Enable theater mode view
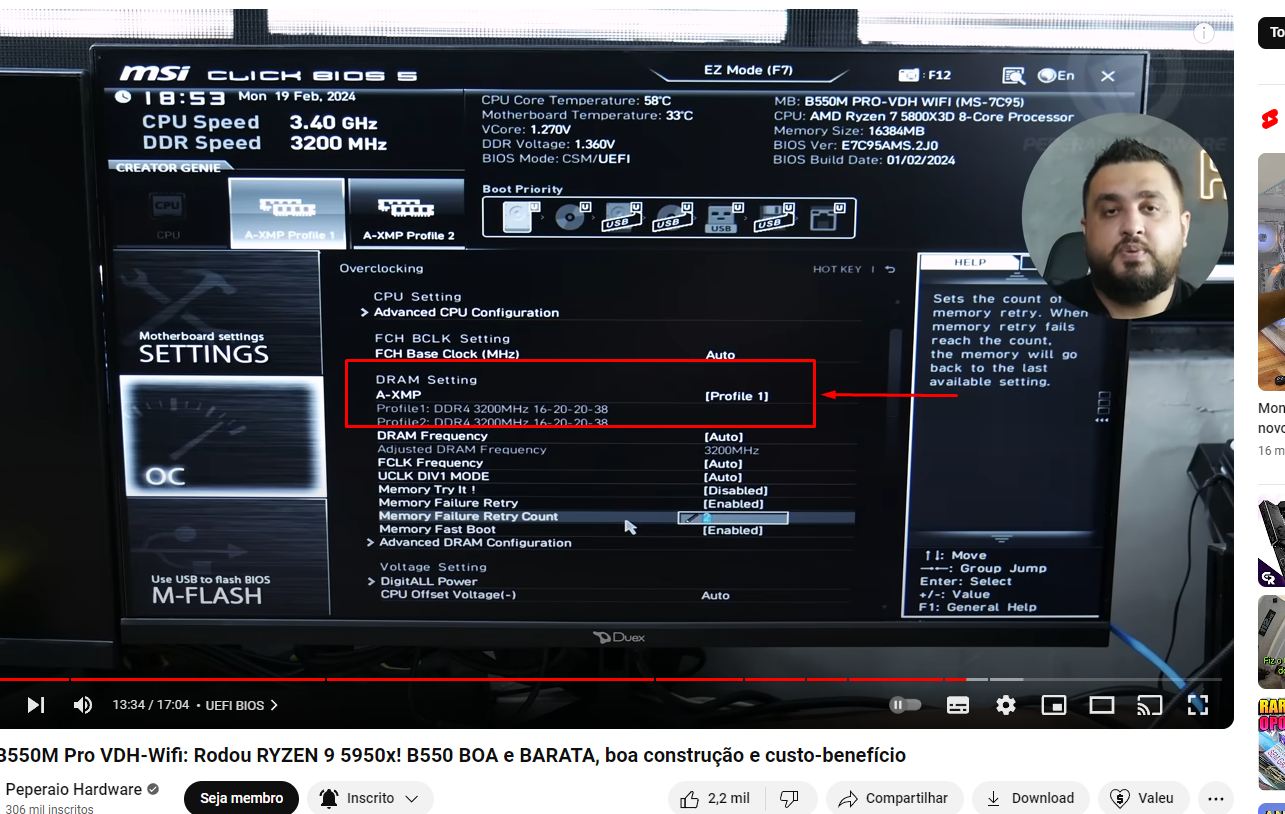This screenshot has height=814, width=1285. 1102,705
